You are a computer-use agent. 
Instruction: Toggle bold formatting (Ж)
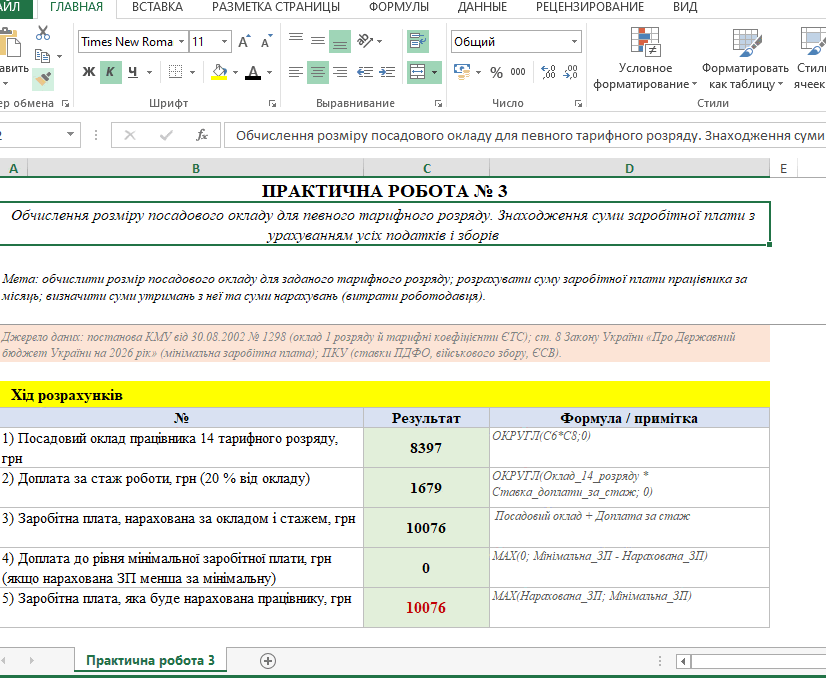[x=89, y=72]
